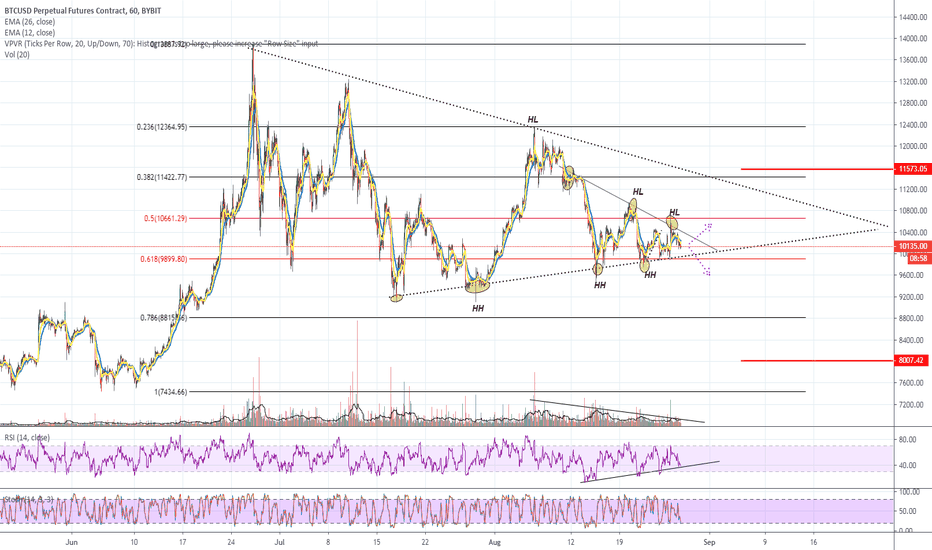Click the 08:58 candle countdown label
The height and width of the screenshot is (550, 932).
coord(918,259)
